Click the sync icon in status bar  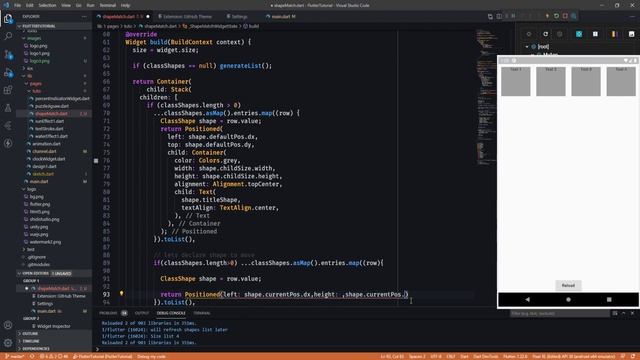coord(32,356)
